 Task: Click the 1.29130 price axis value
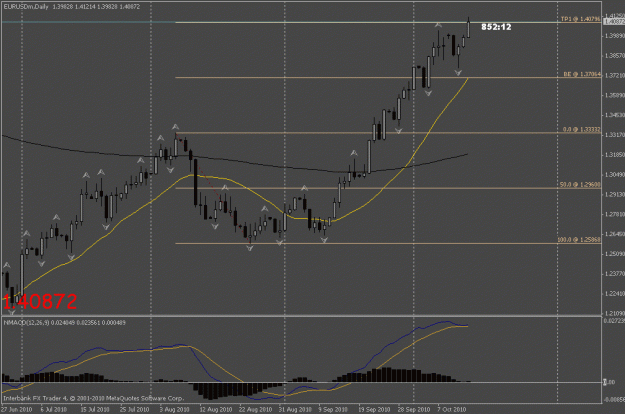pyautogui.click(x=615, y=194)
